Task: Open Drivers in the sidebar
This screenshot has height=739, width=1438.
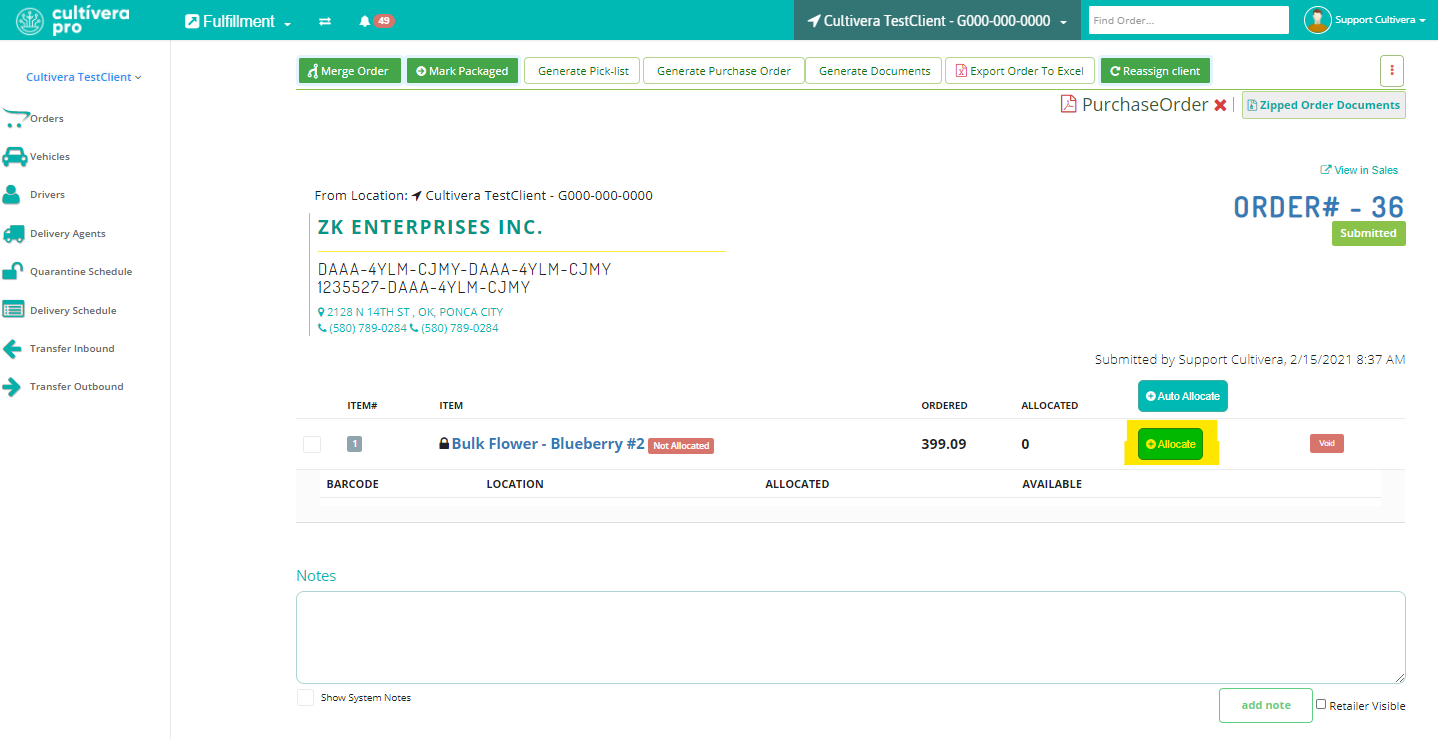Action: (47, 195)
